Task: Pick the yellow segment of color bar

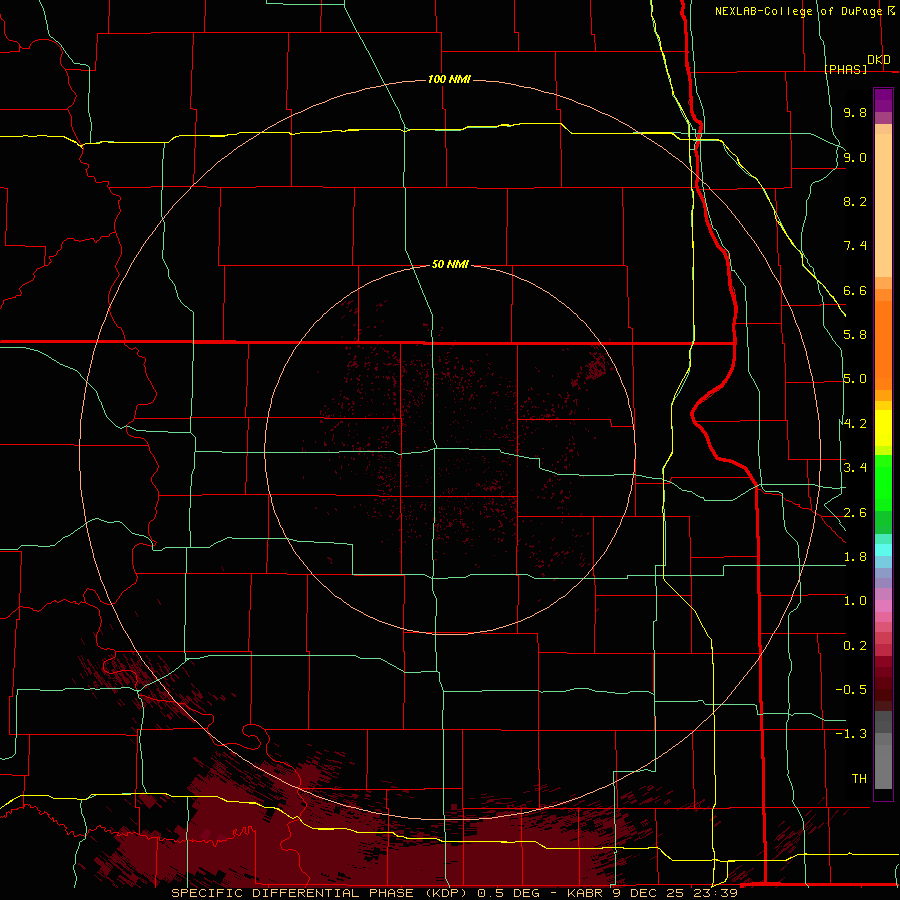Action: click(x=883, y=428)
